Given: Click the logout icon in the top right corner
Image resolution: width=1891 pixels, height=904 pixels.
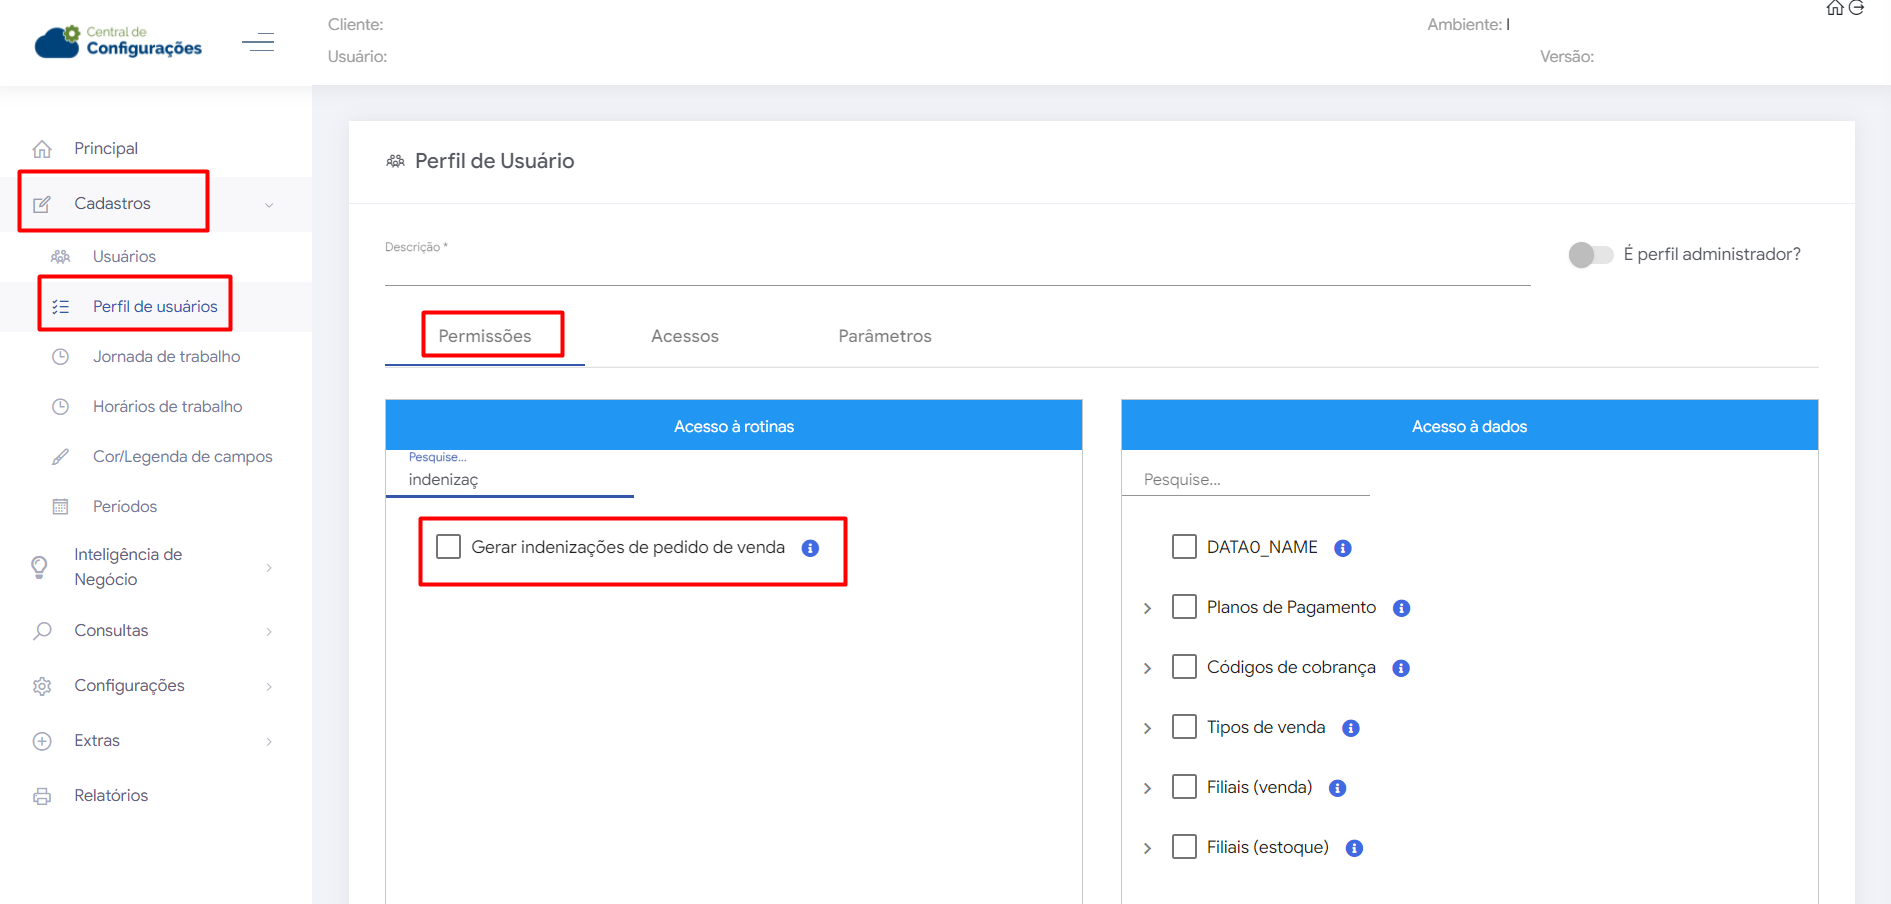Looking at the screenshot, I should point(1857,8).
